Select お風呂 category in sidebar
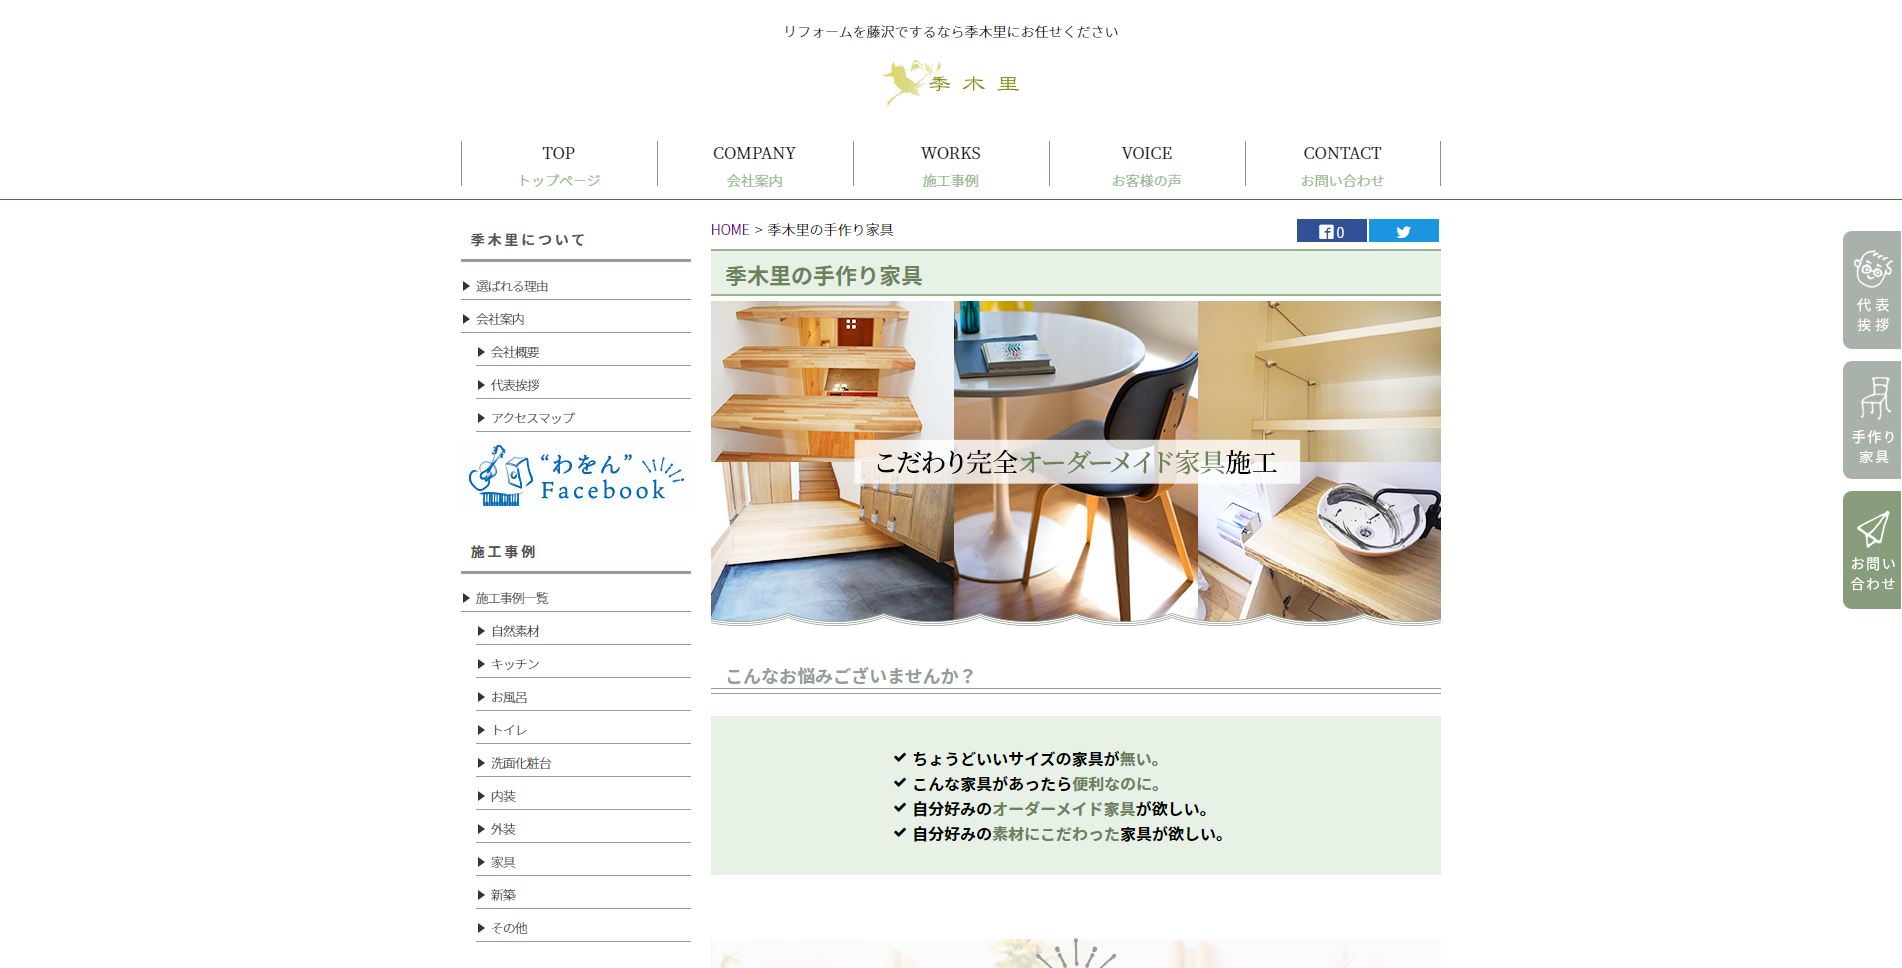The image size is (1902, 968). point(583,697)
